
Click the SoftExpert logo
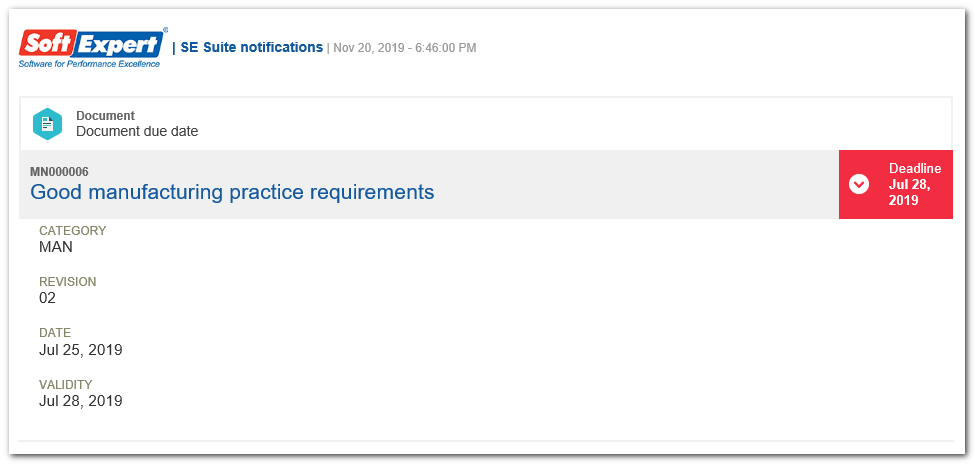pyautogui.click(x=93, y=48)
